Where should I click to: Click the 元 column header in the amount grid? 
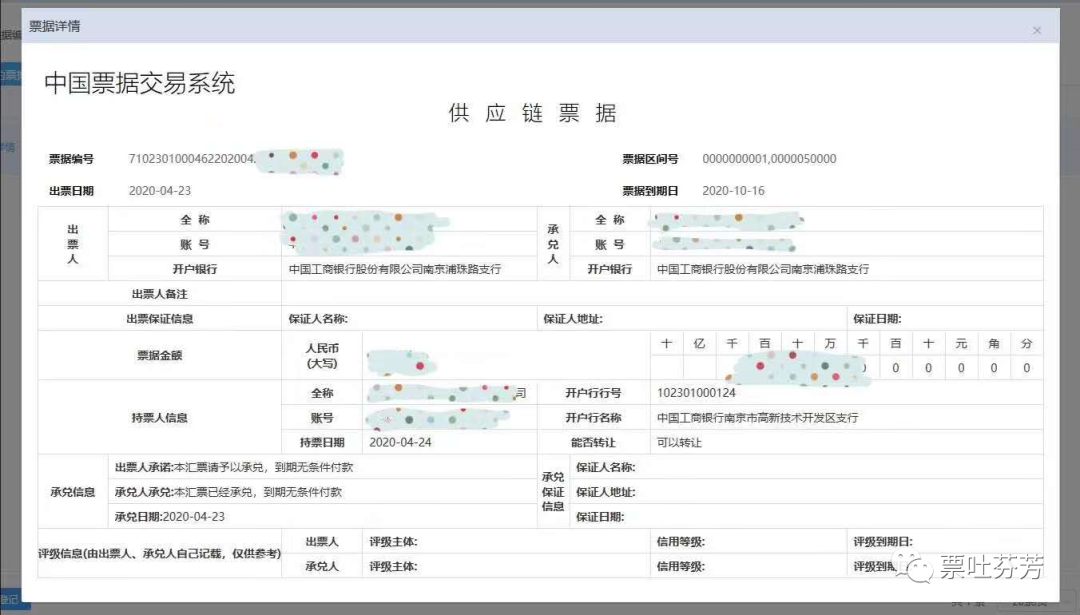pos(961,344)
